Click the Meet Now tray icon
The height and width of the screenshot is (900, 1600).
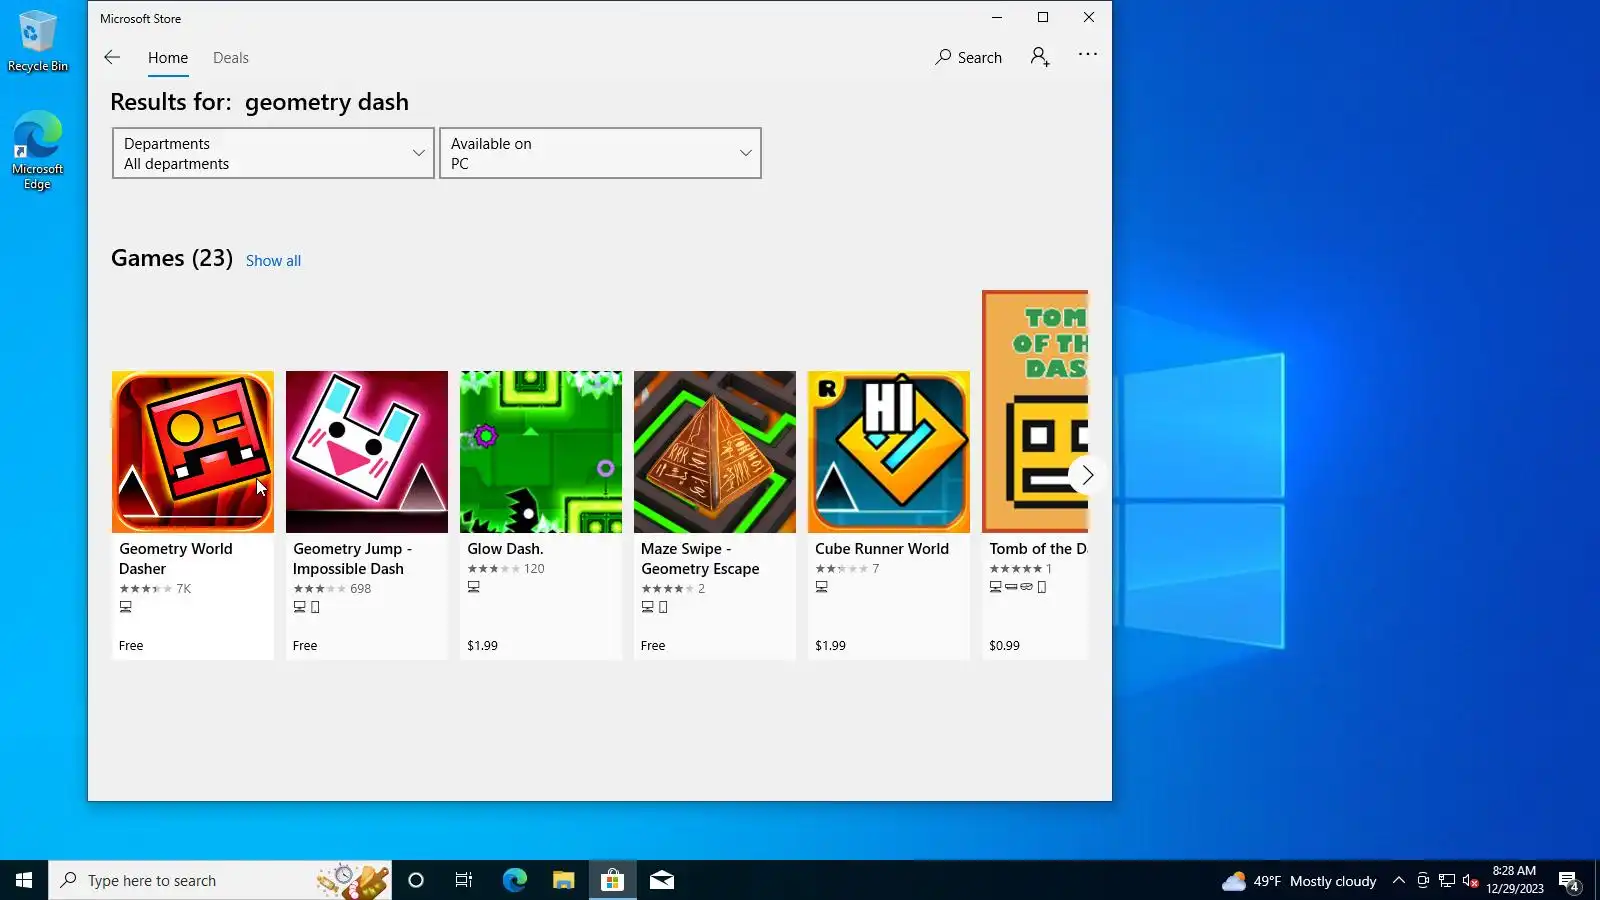(x=1423, y=881)
